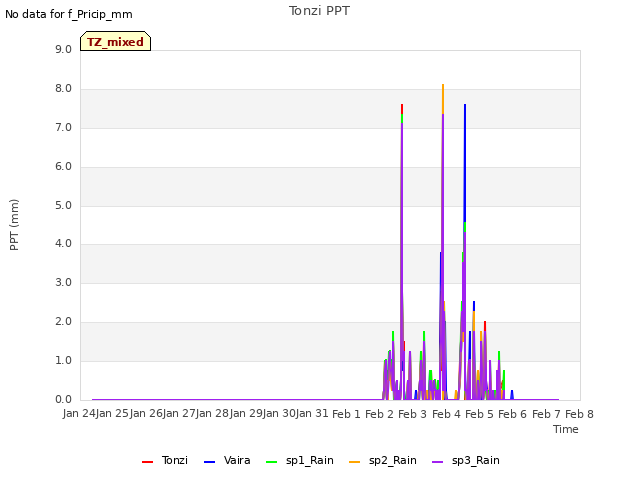Click the Feb 1 x-axis tick label
The height and width of the screenshot is (480, 640).
(x=346, y=414)
